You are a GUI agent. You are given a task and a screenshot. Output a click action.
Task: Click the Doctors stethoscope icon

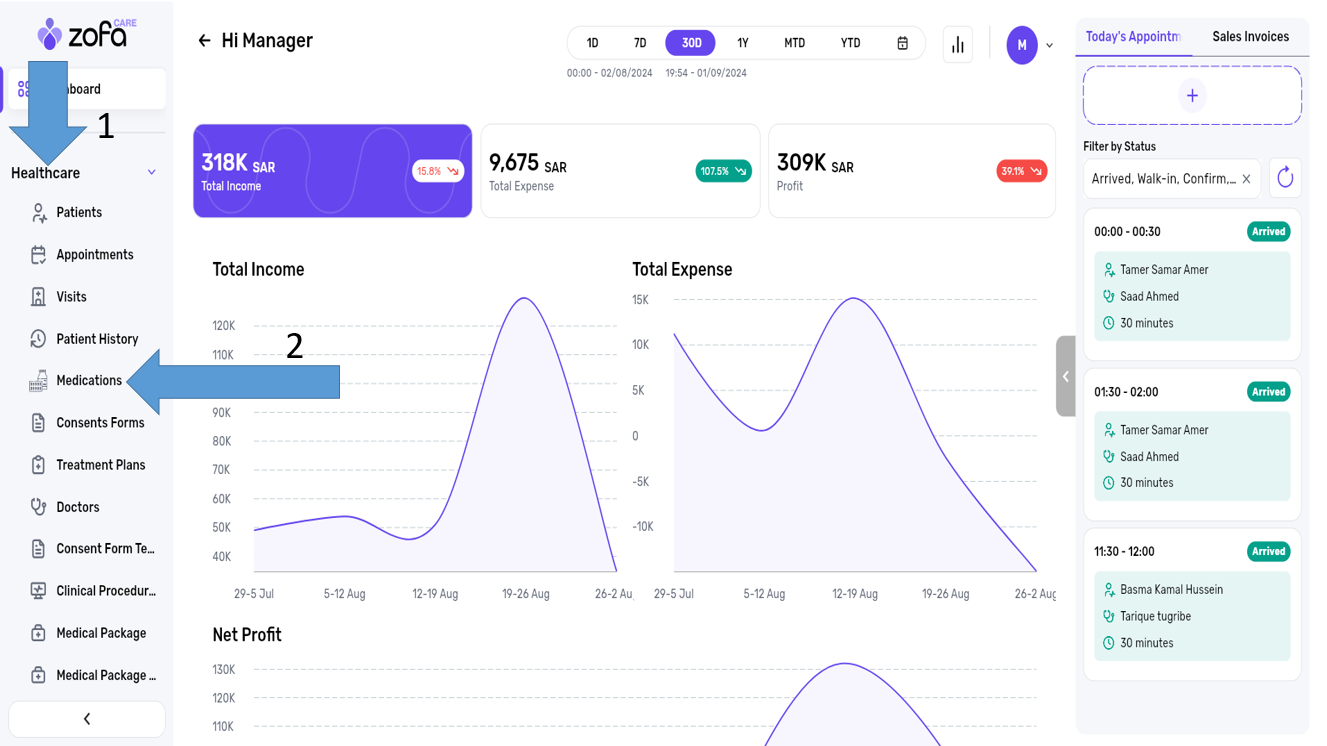pos(38,507)
